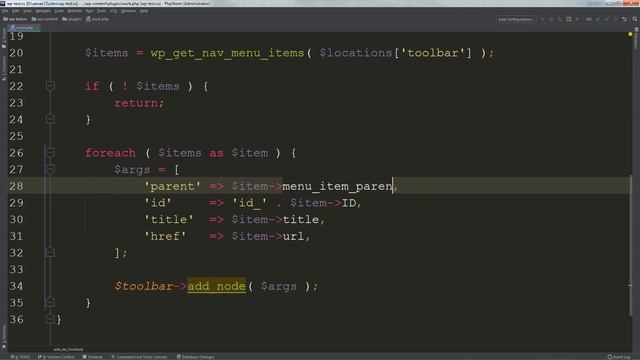Open the Version Control tool window
This screenshot has height=360, width=640.
[56, 357]
